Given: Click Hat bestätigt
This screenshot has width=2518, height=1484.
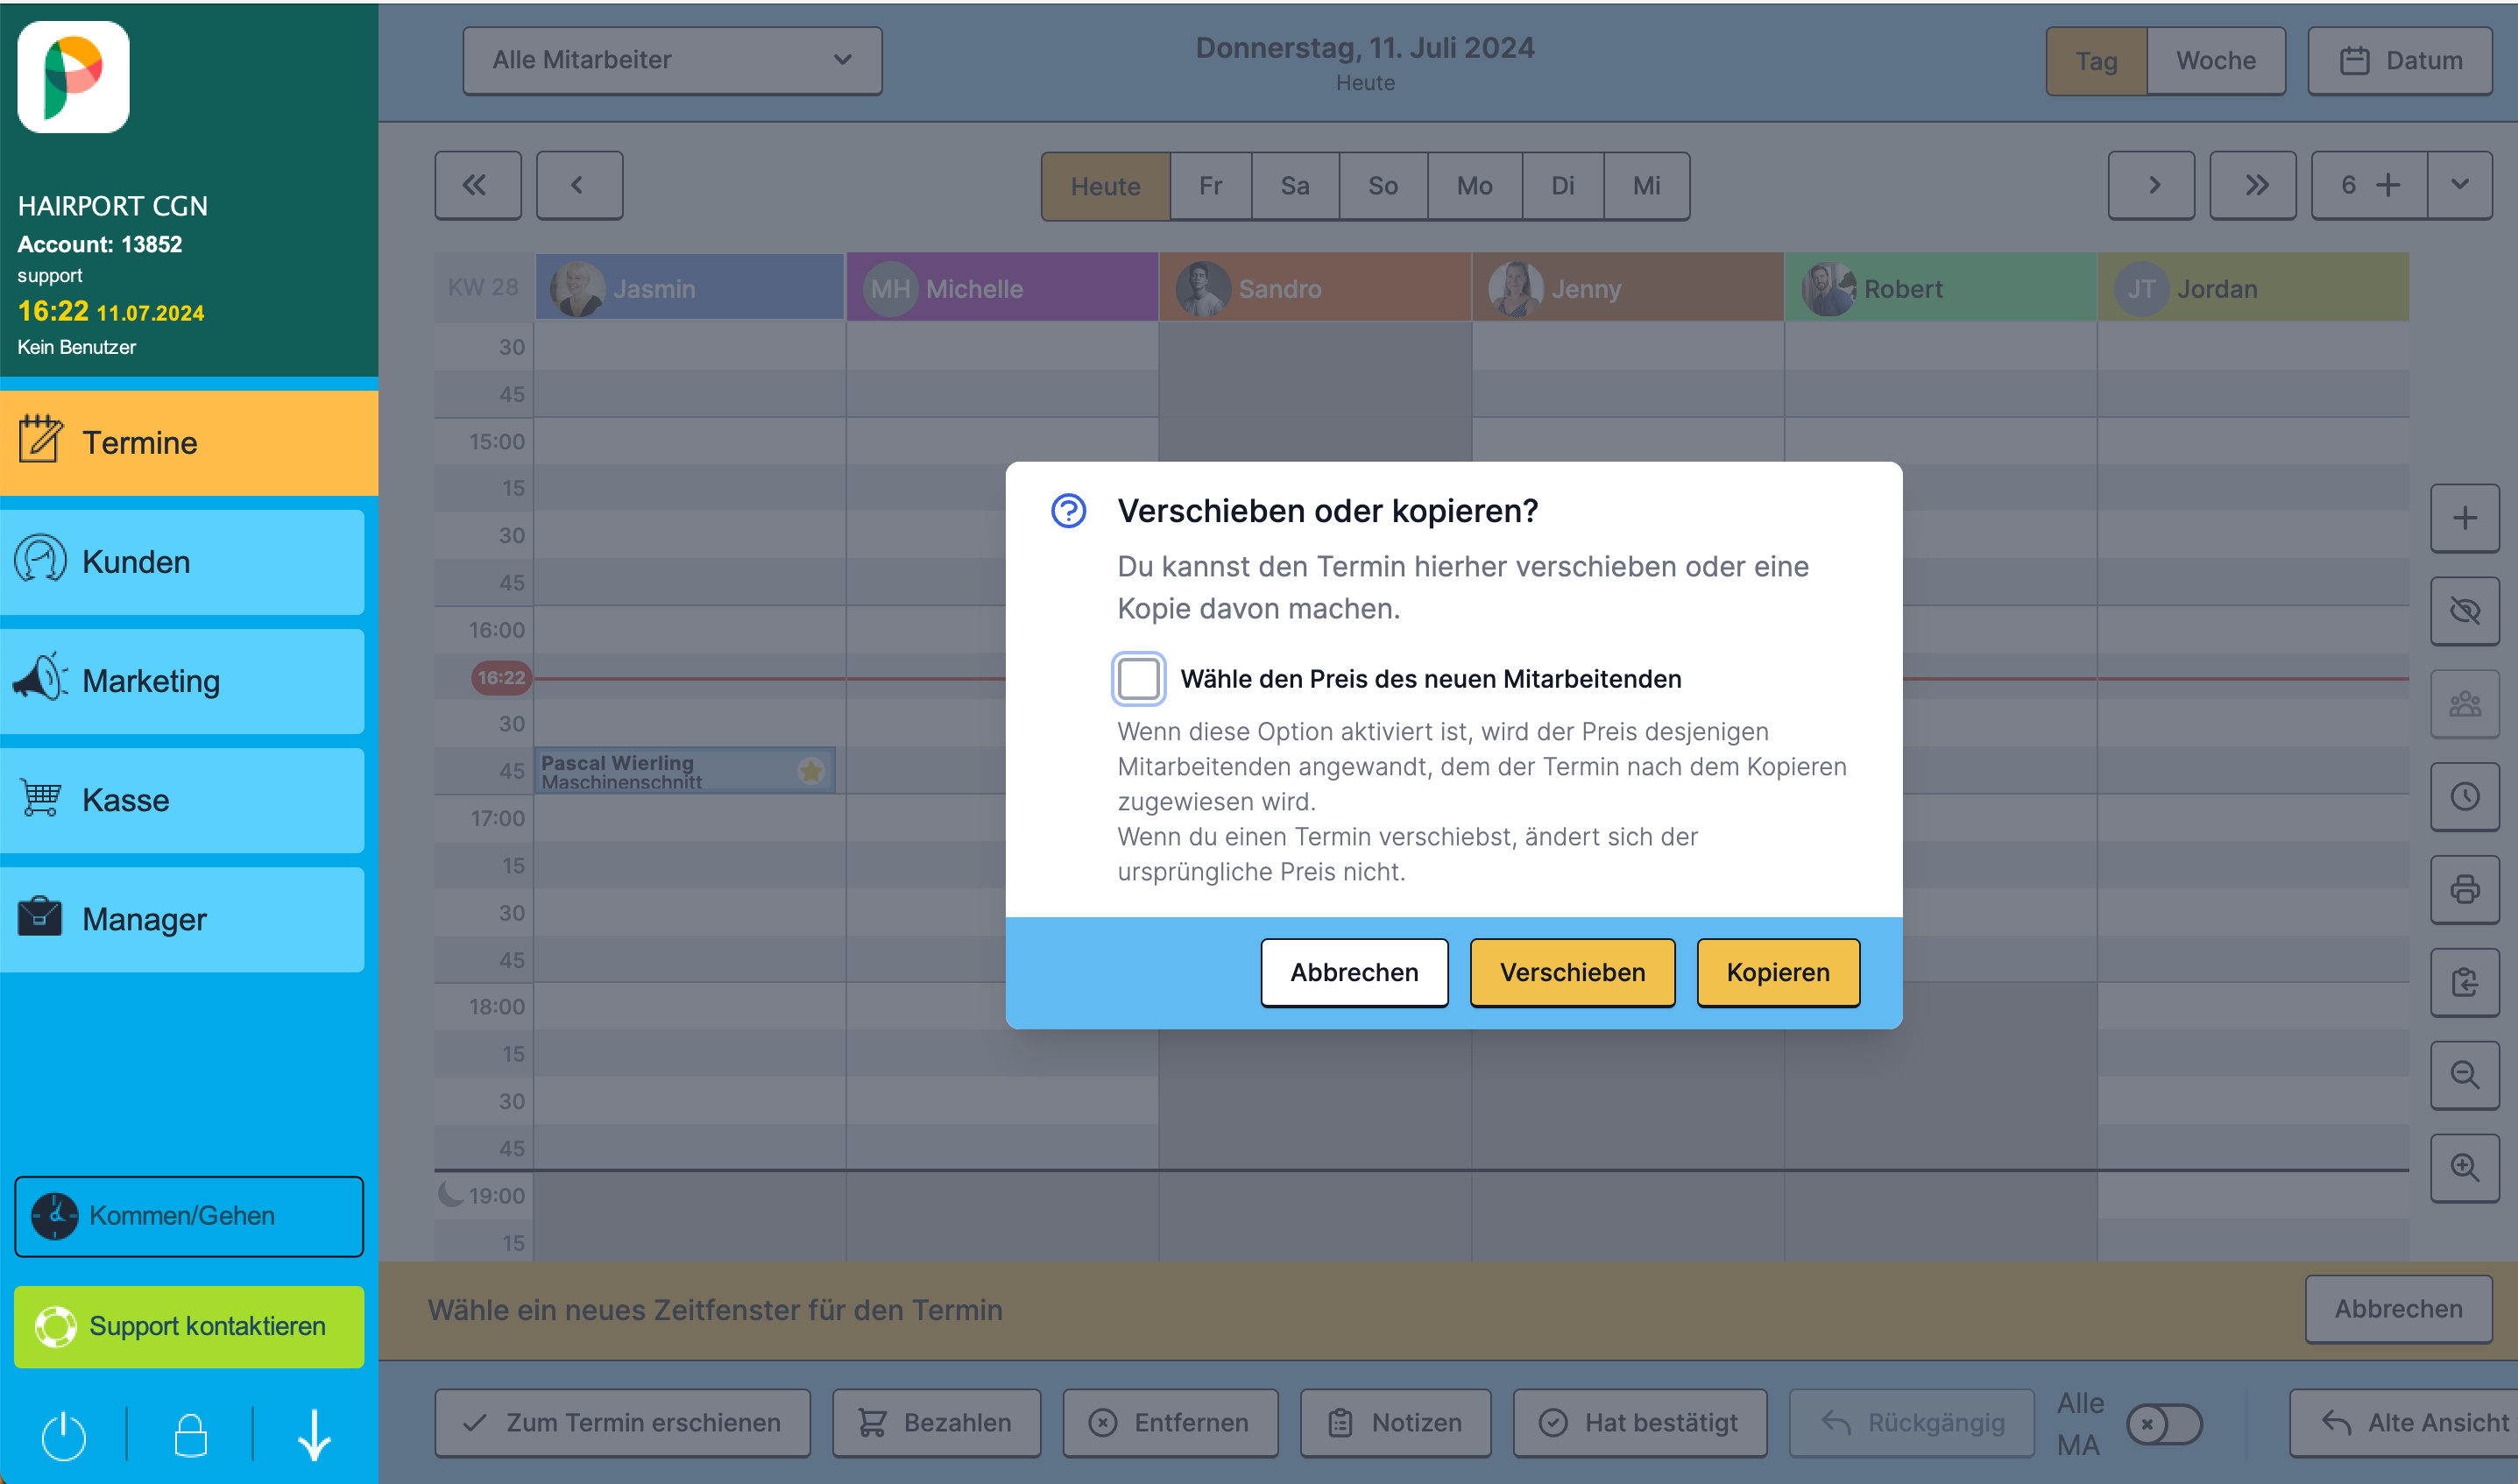Looking at the screenshot, I should [1640, 1423].
